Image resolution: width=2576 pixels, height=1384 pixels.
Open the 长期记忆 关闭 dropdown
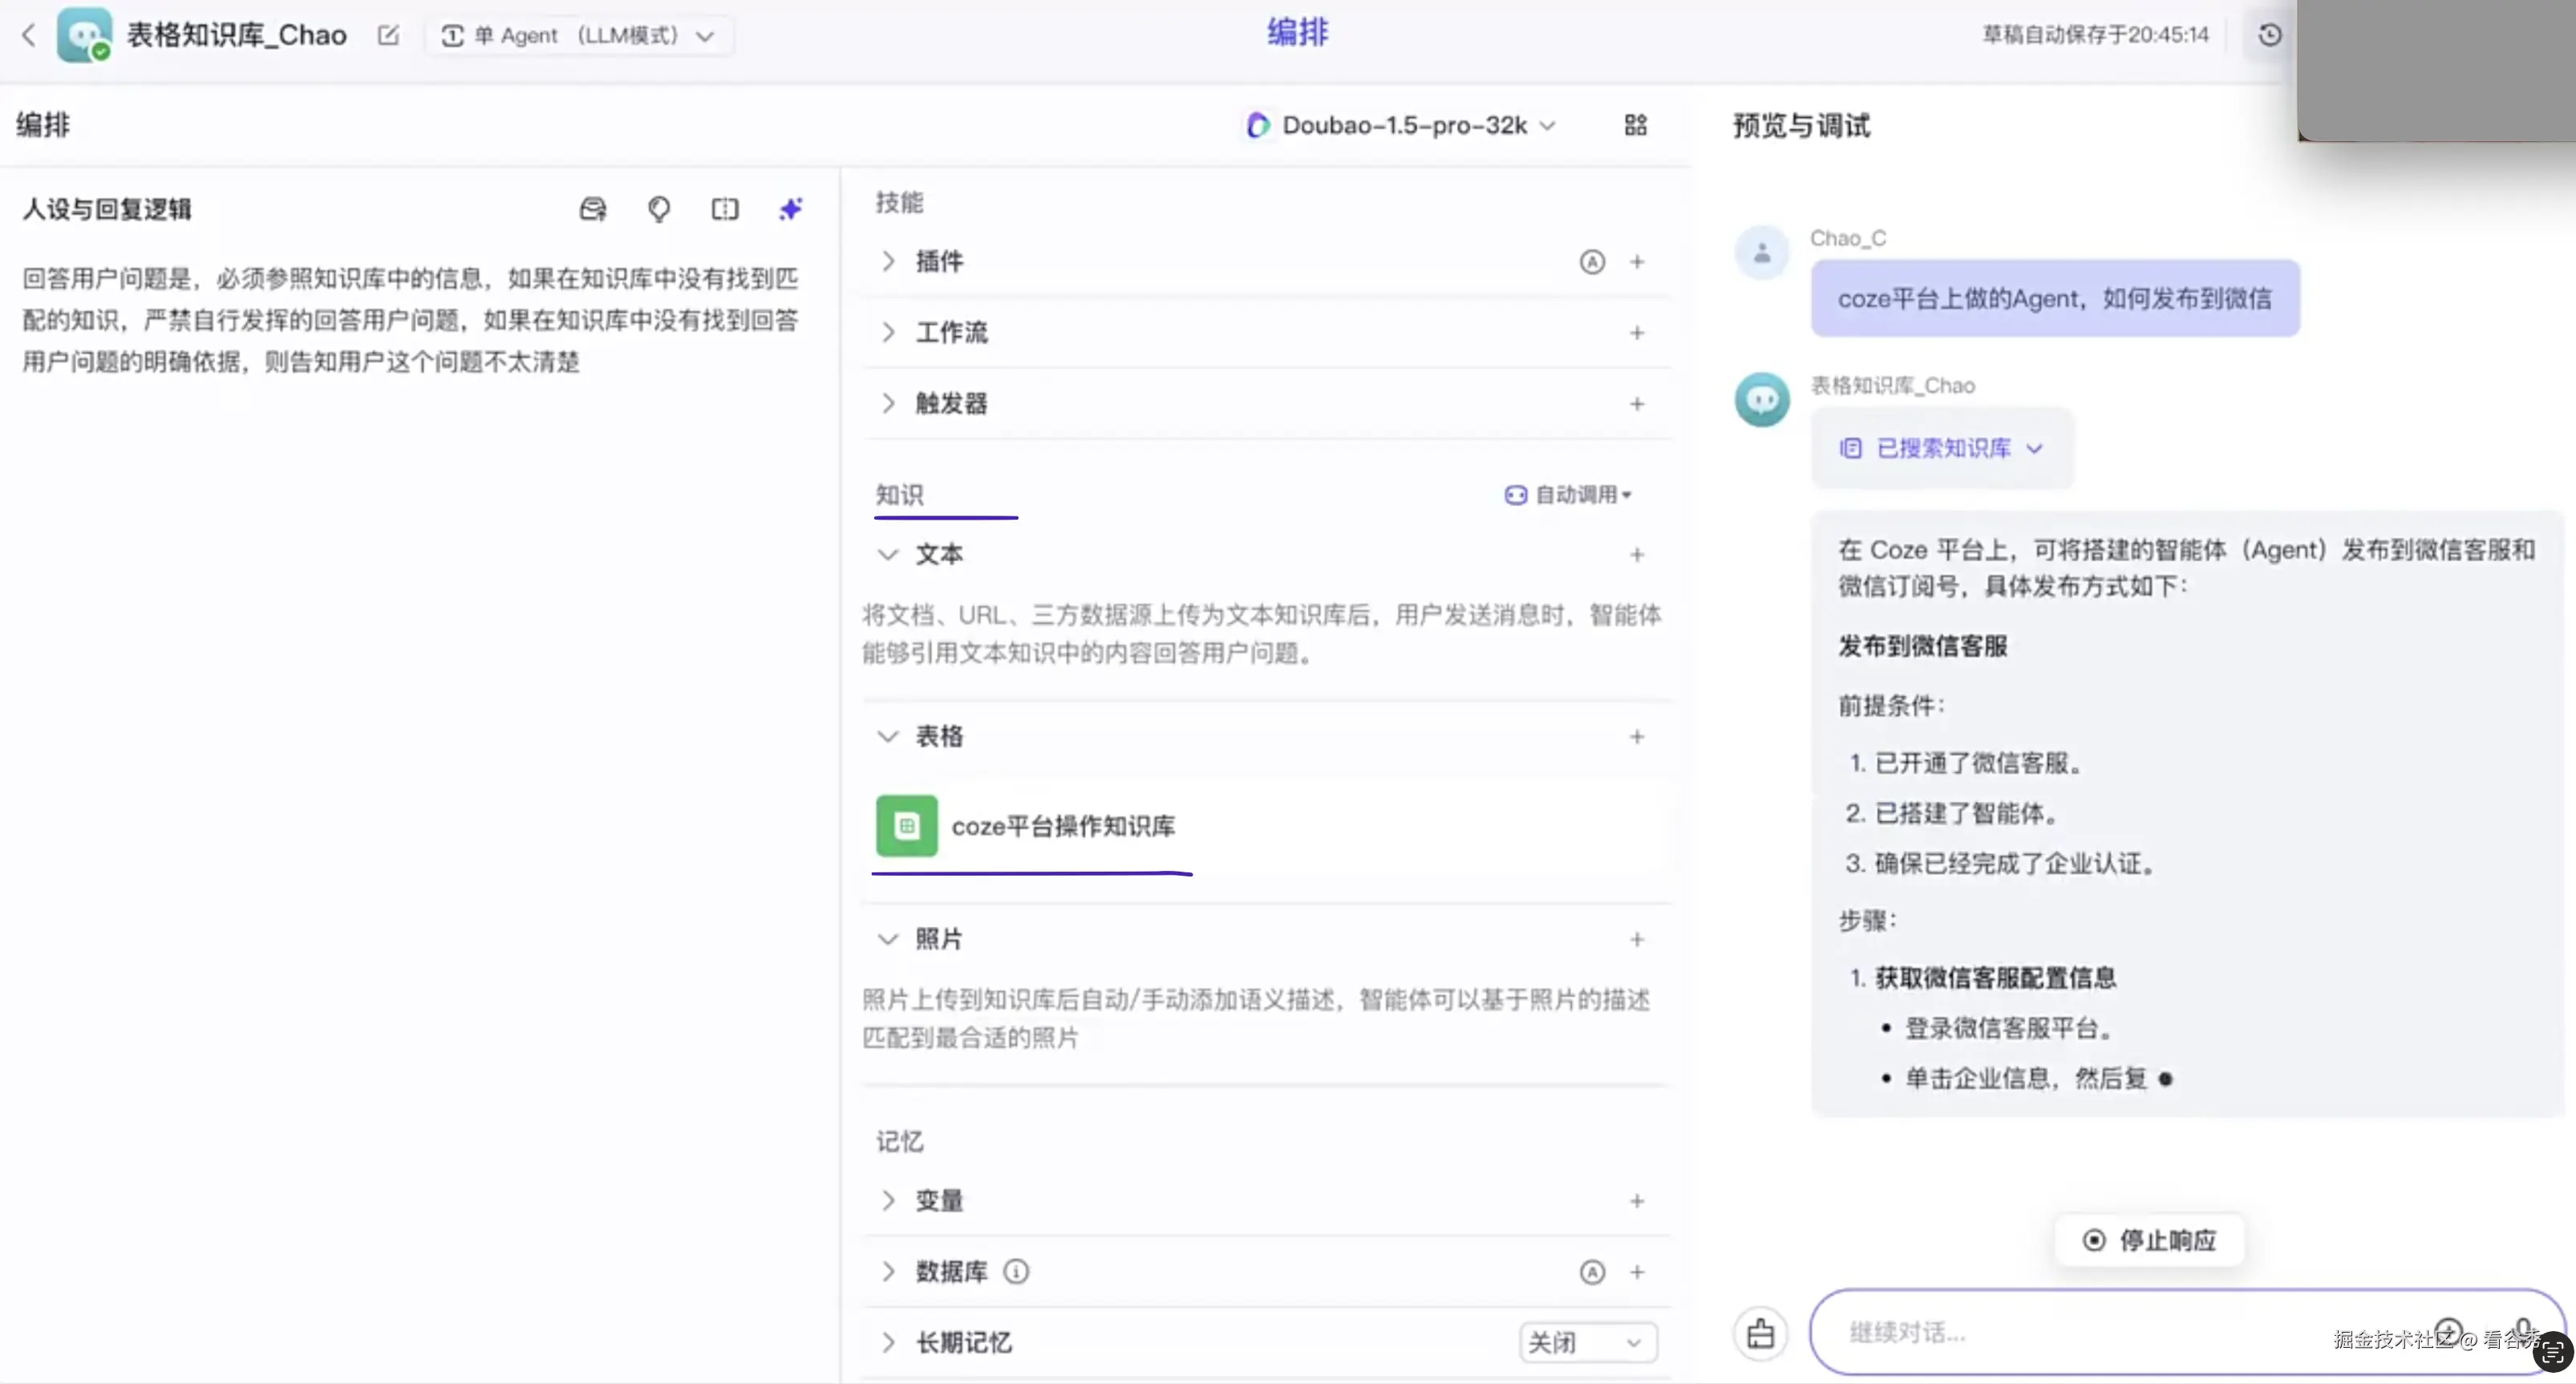[x=1588, y=1343]
